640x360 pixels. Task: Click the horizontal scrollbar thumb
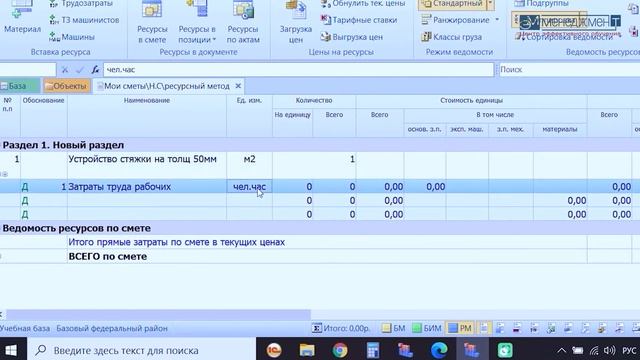[158, 314]
